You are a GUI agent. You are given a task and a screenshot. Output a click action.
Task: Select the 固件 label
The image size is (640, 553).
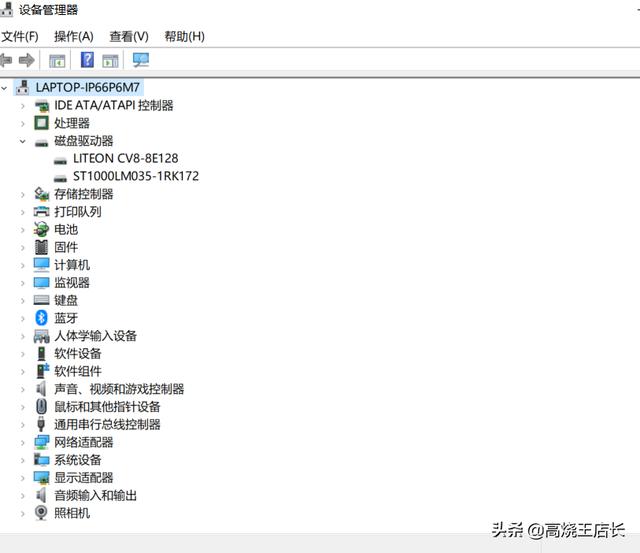pyautogui.click(x=66, y=247)
